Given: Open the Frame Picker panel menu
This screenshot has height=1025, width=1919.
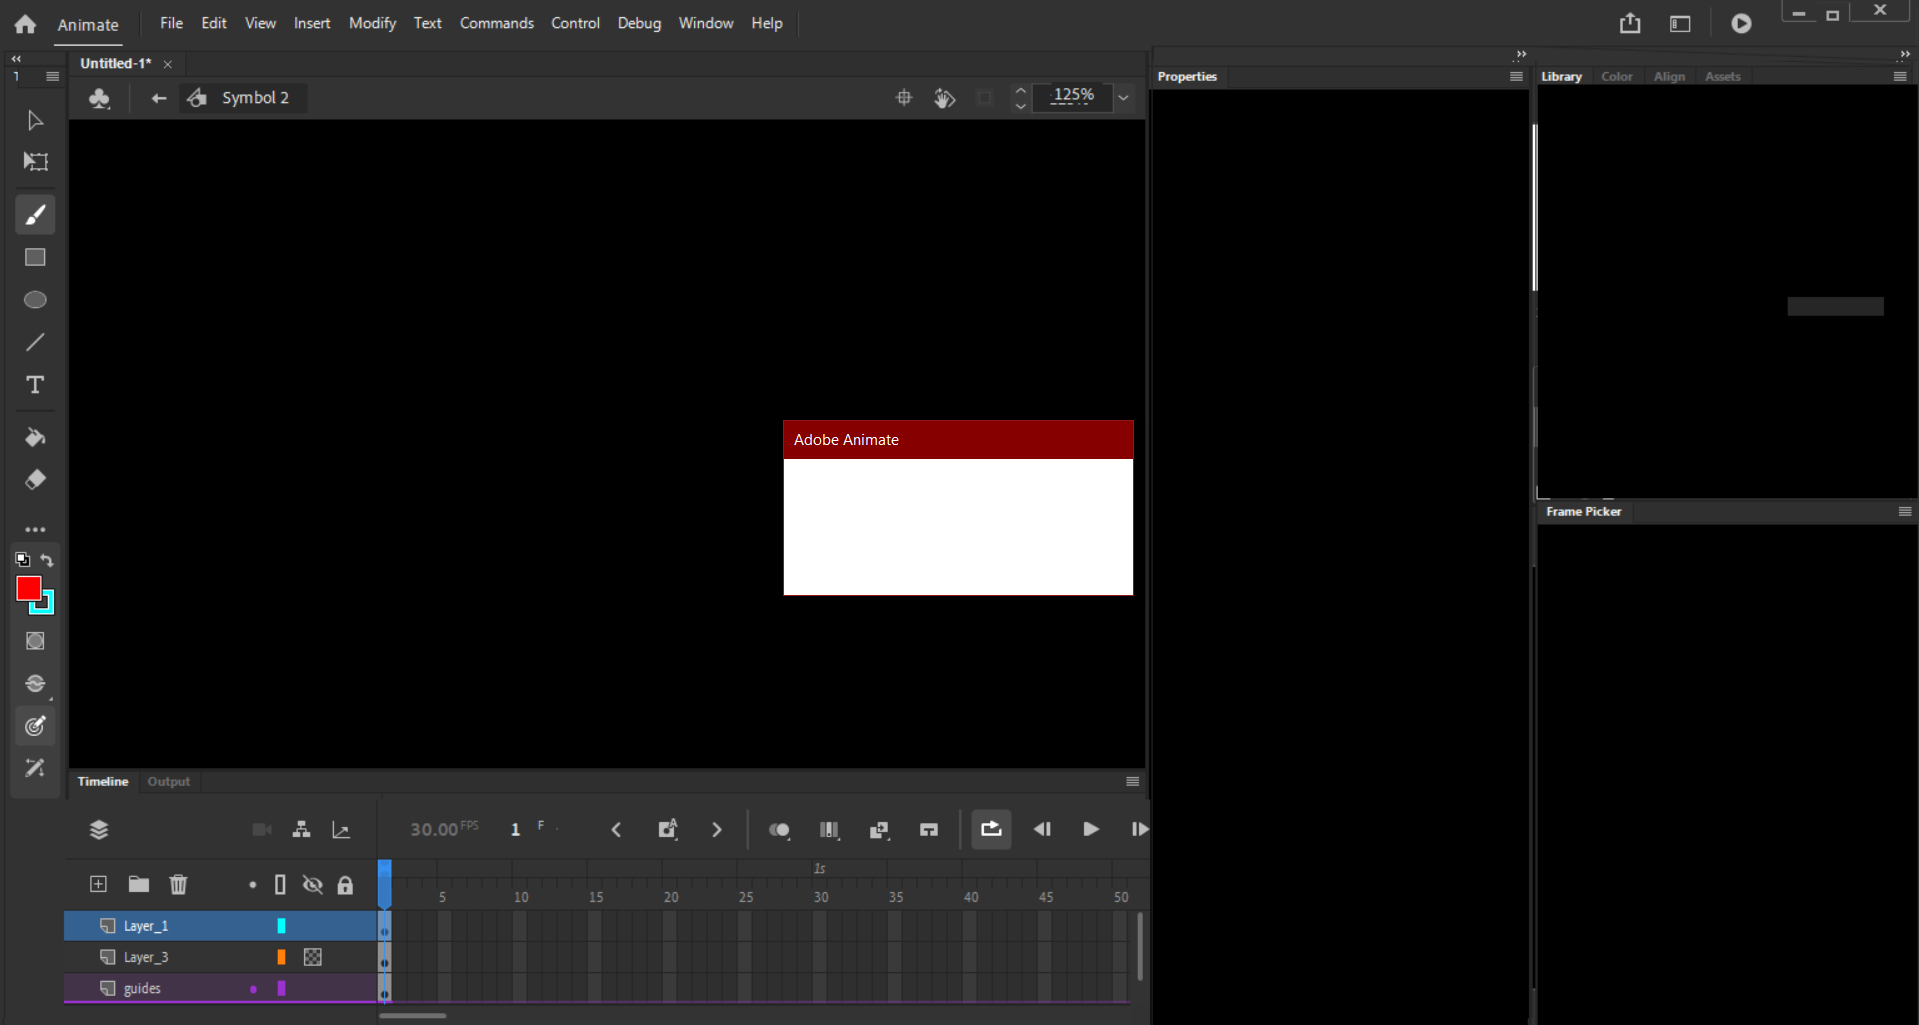Looking at the screenshot, I should pyautogui.click(x=1904, y=511).
